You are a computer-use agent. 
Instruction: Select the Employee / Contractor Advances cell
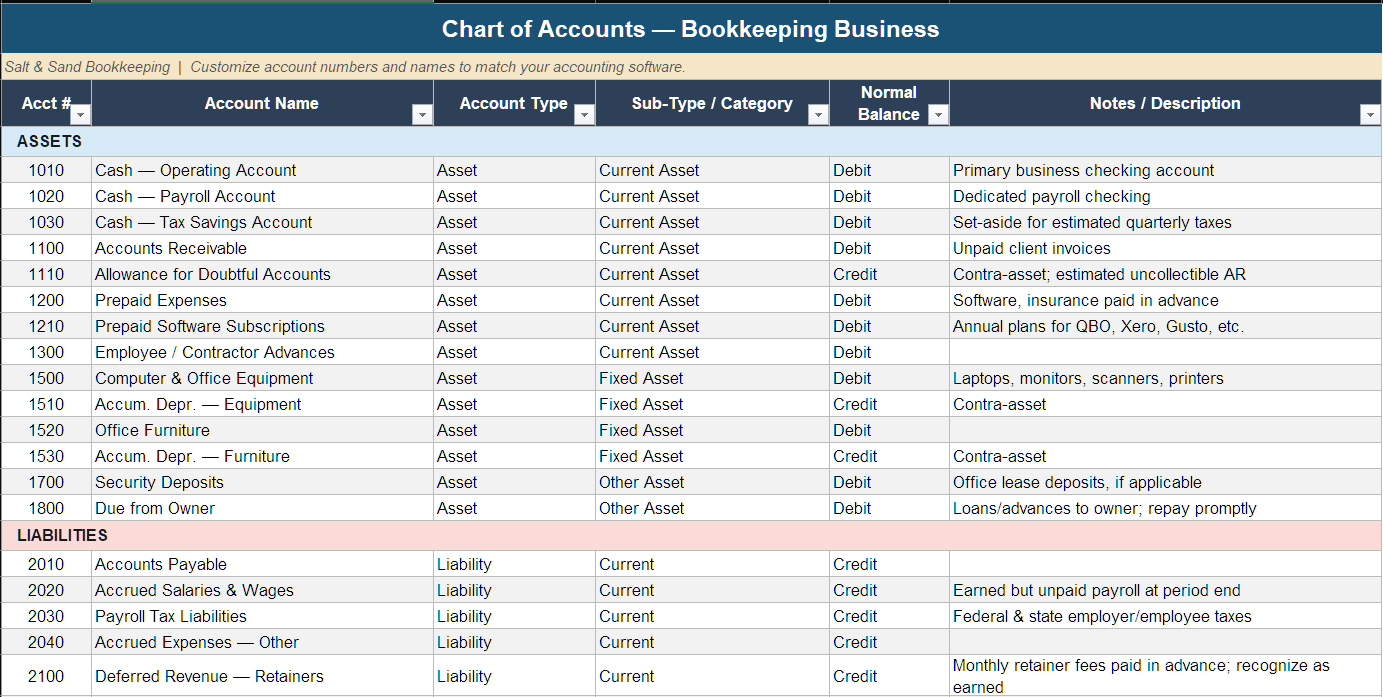pos(262,352)
